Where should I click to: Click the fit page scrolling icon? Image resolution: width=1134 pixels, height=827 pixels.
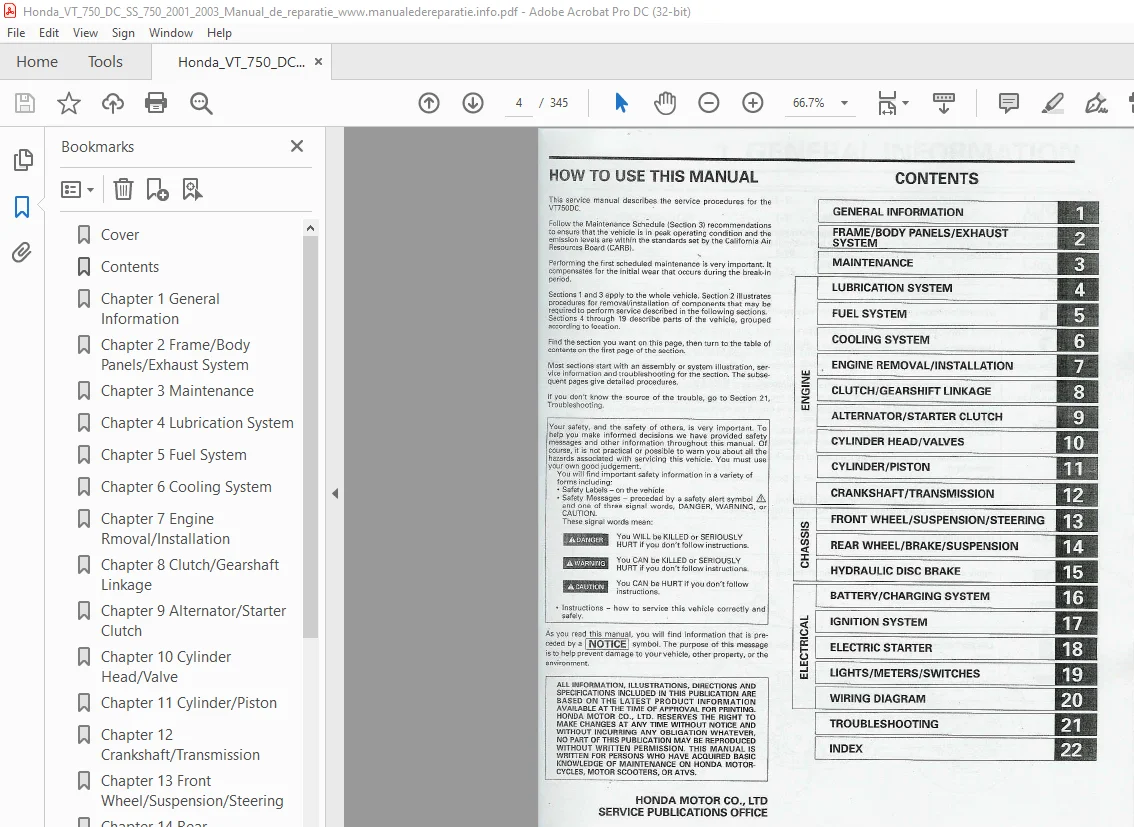[887, 103]
